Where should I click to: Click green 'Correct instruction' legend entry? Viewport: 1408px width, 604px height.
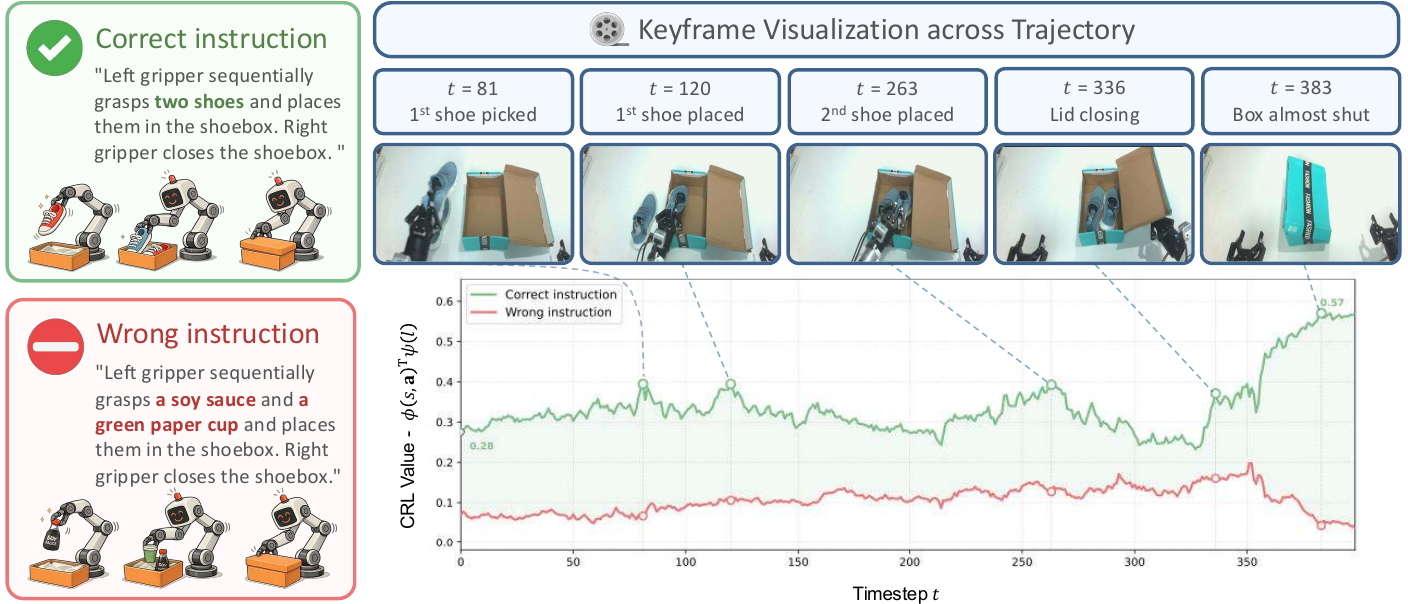click(543, 295)
